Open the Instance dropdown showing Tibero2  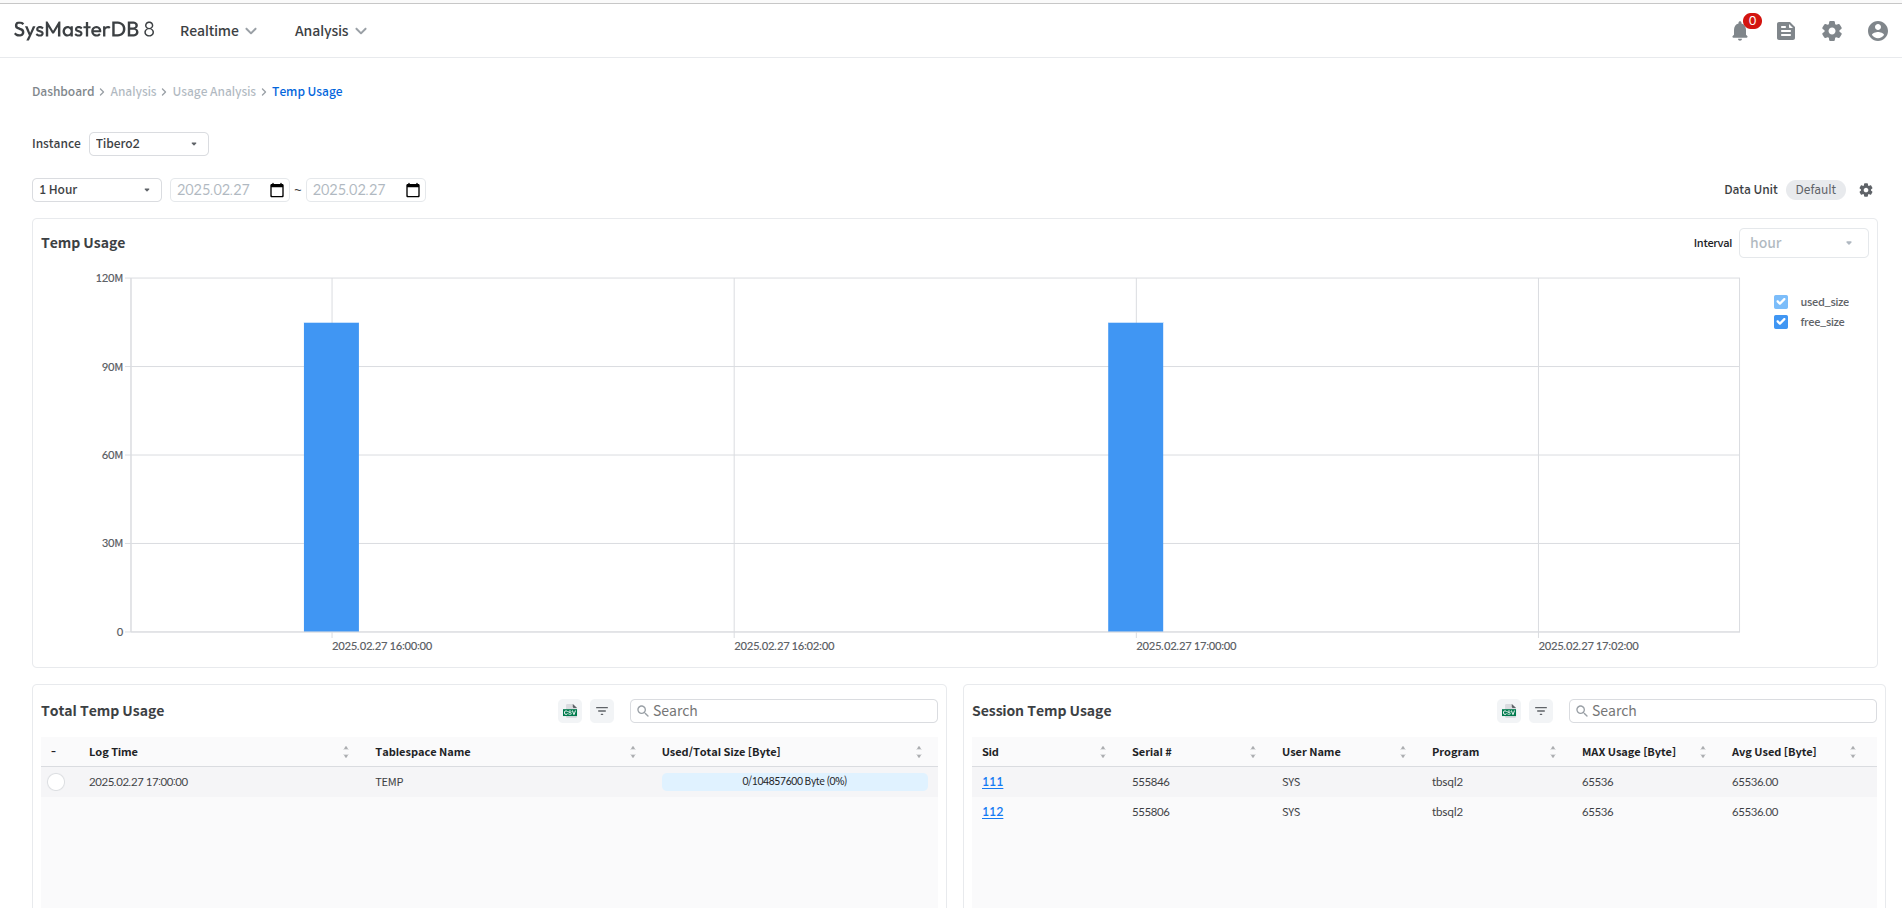tap(149, 144)
